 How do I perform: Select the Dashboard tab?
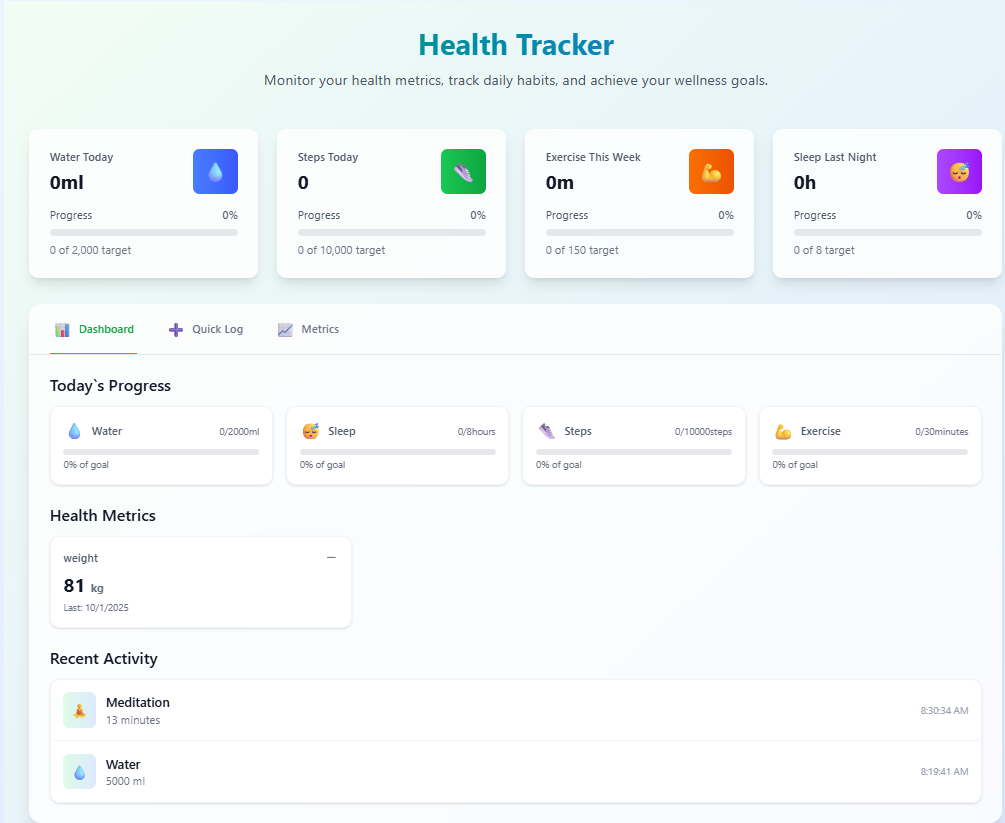click(93, 329)
